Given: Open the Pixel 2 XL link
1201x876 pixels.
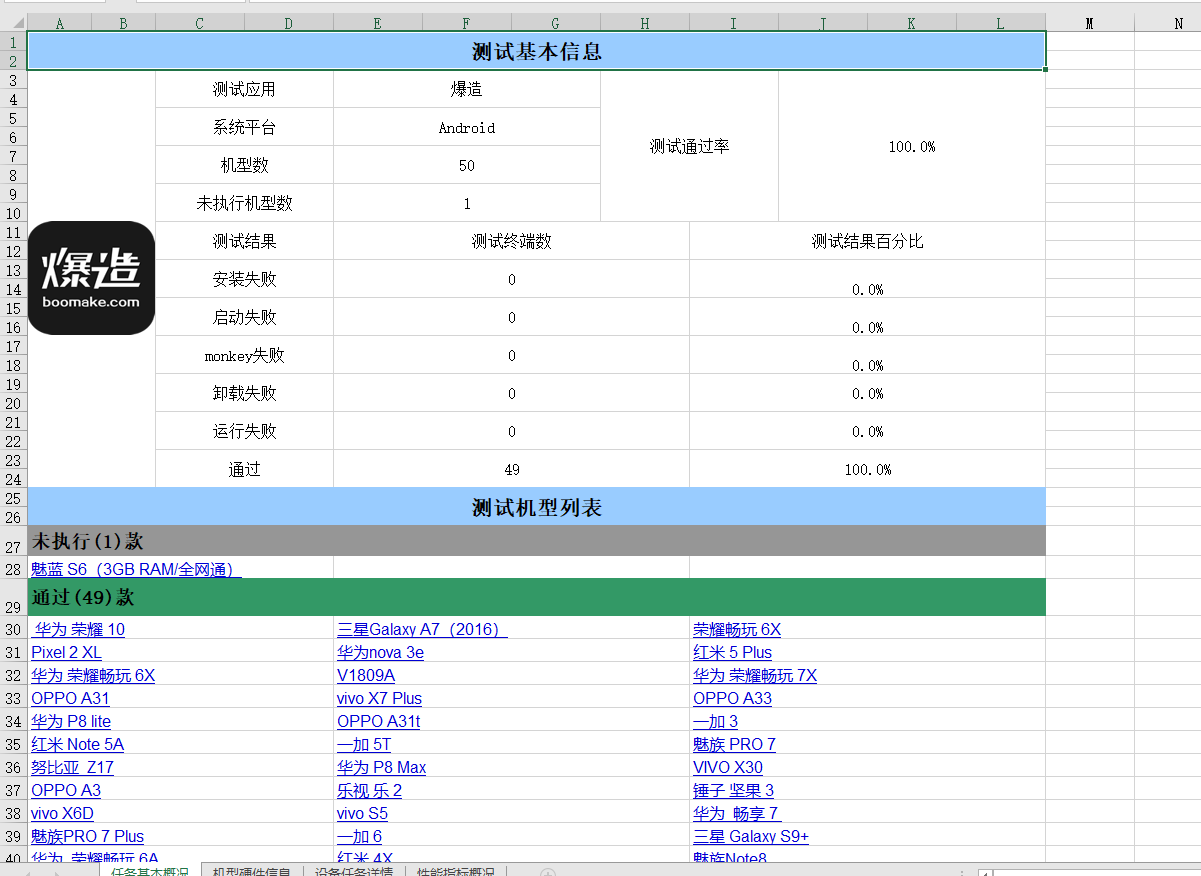Looking at the screenshot, I should click(66, 652).
